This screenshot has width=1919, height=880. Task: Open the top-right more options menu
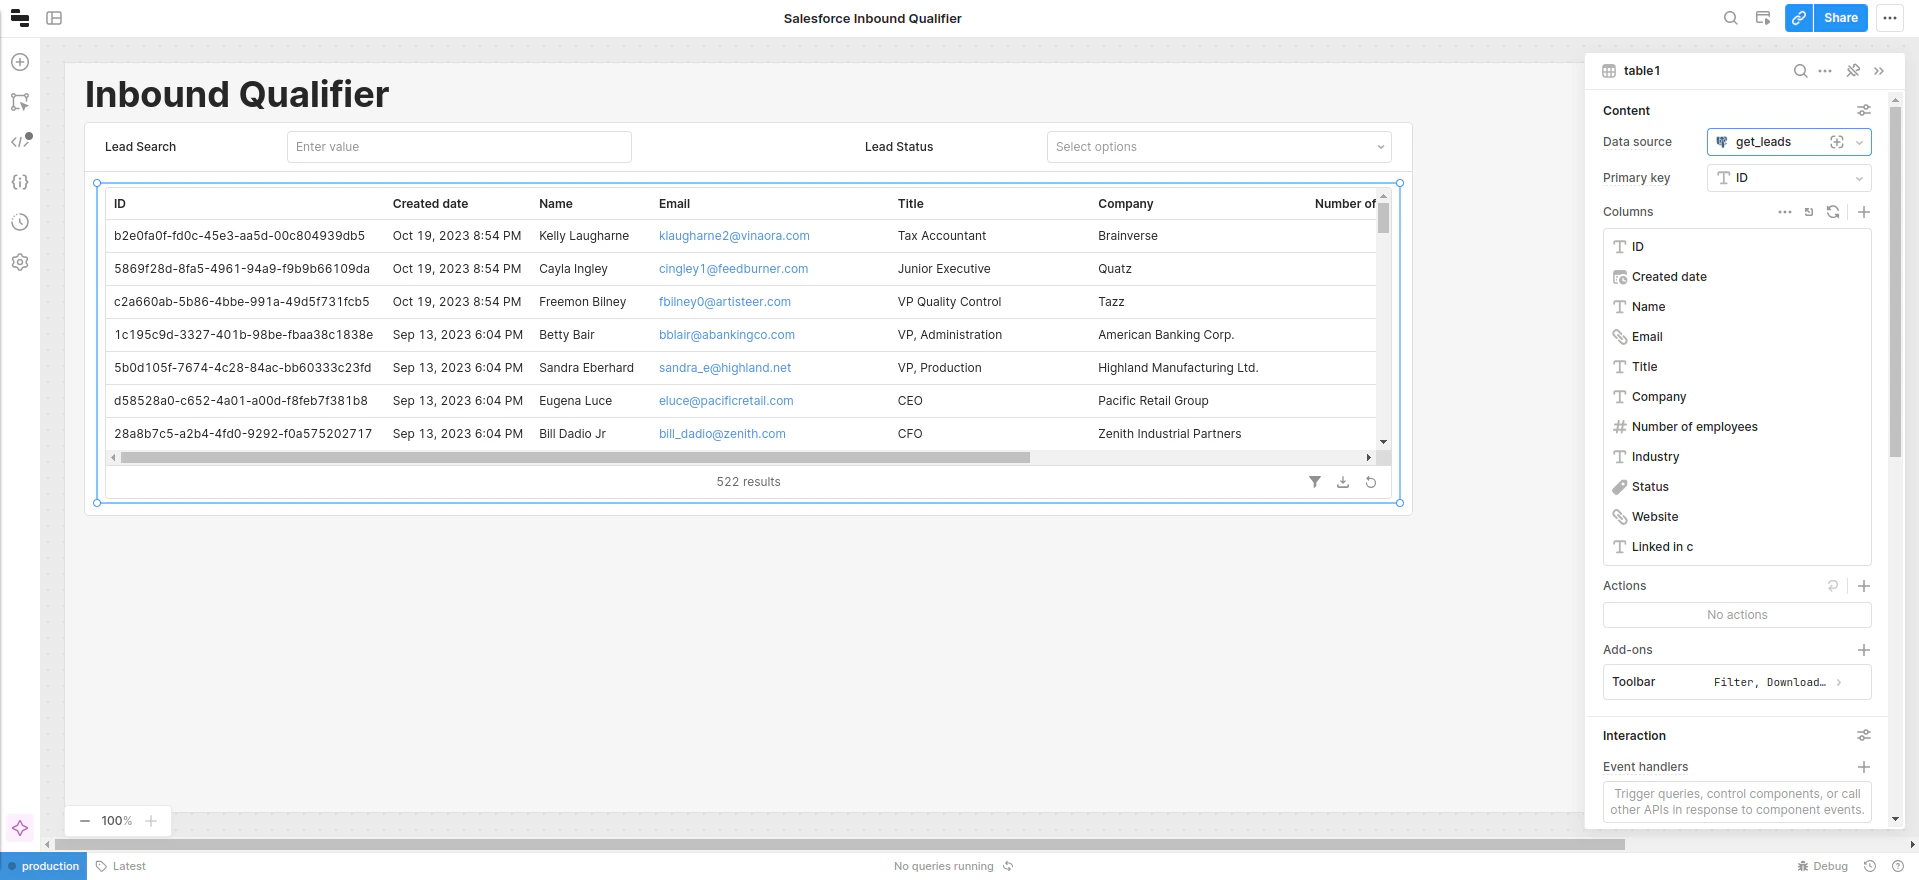point(1889,18)
